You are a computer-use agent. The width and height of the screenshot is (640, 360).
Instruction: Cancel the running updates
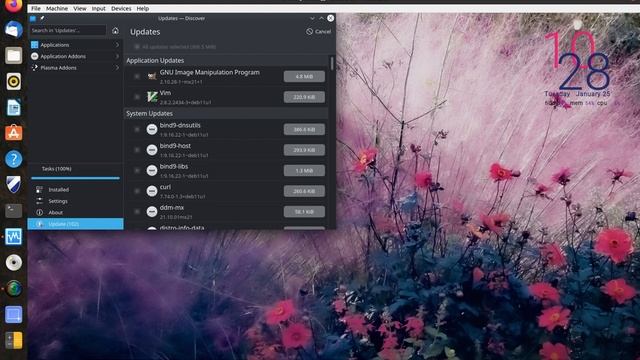(319, 31)
